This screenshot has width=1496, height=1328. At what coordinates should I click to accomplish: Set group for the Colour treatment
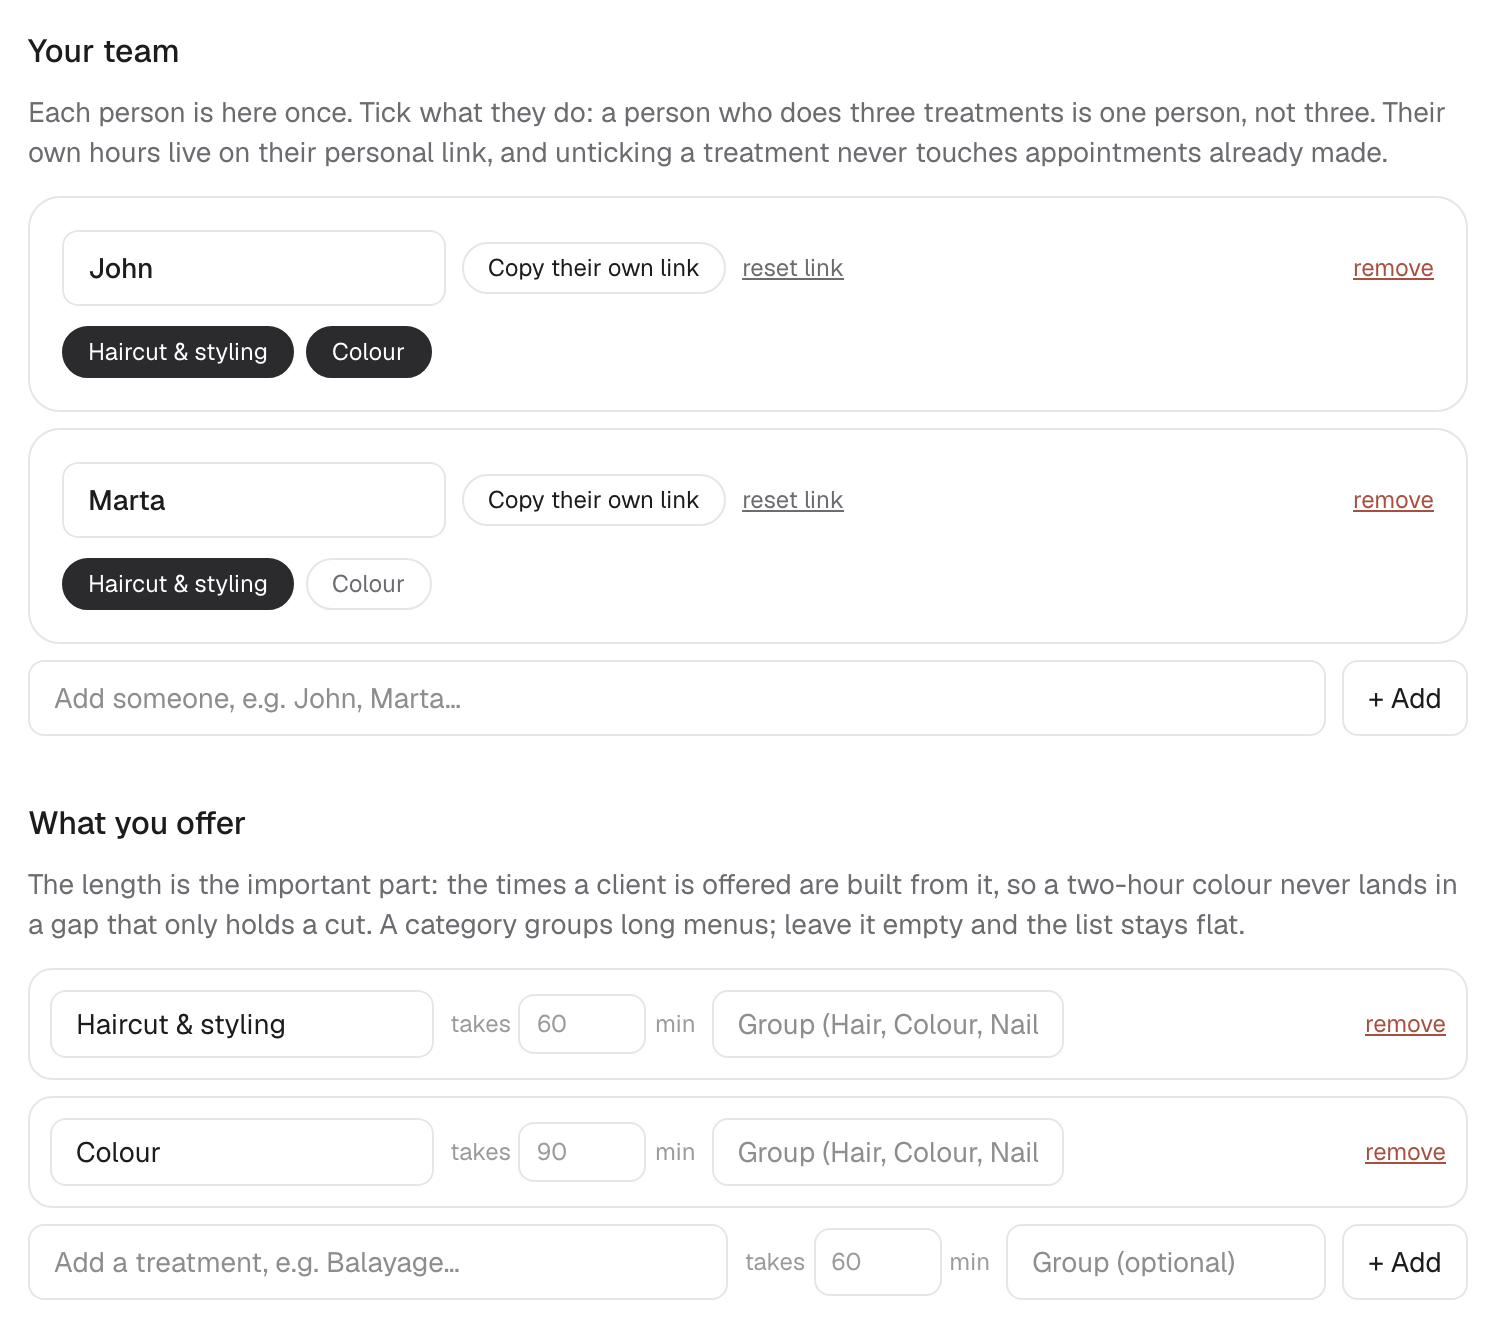pos(888,1152)
